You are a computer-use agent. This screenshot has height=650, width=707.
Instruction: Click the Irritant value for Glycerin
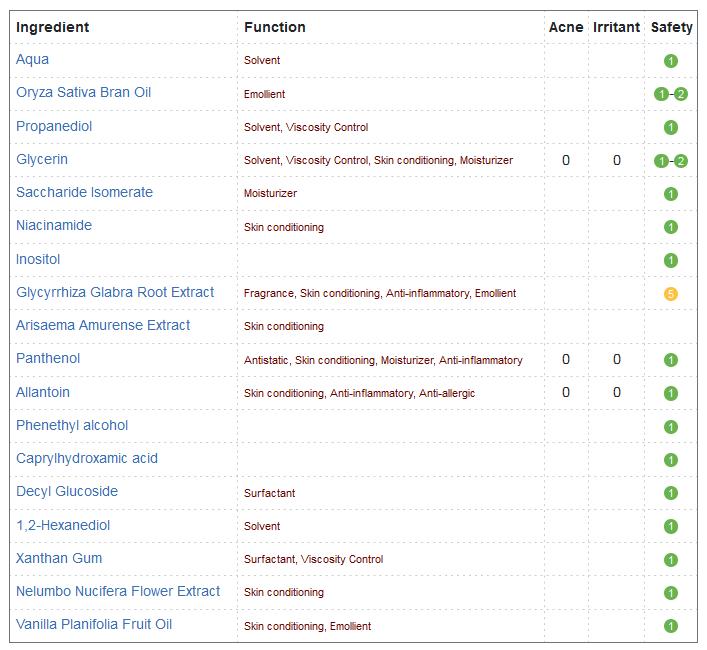pos(616,160)
